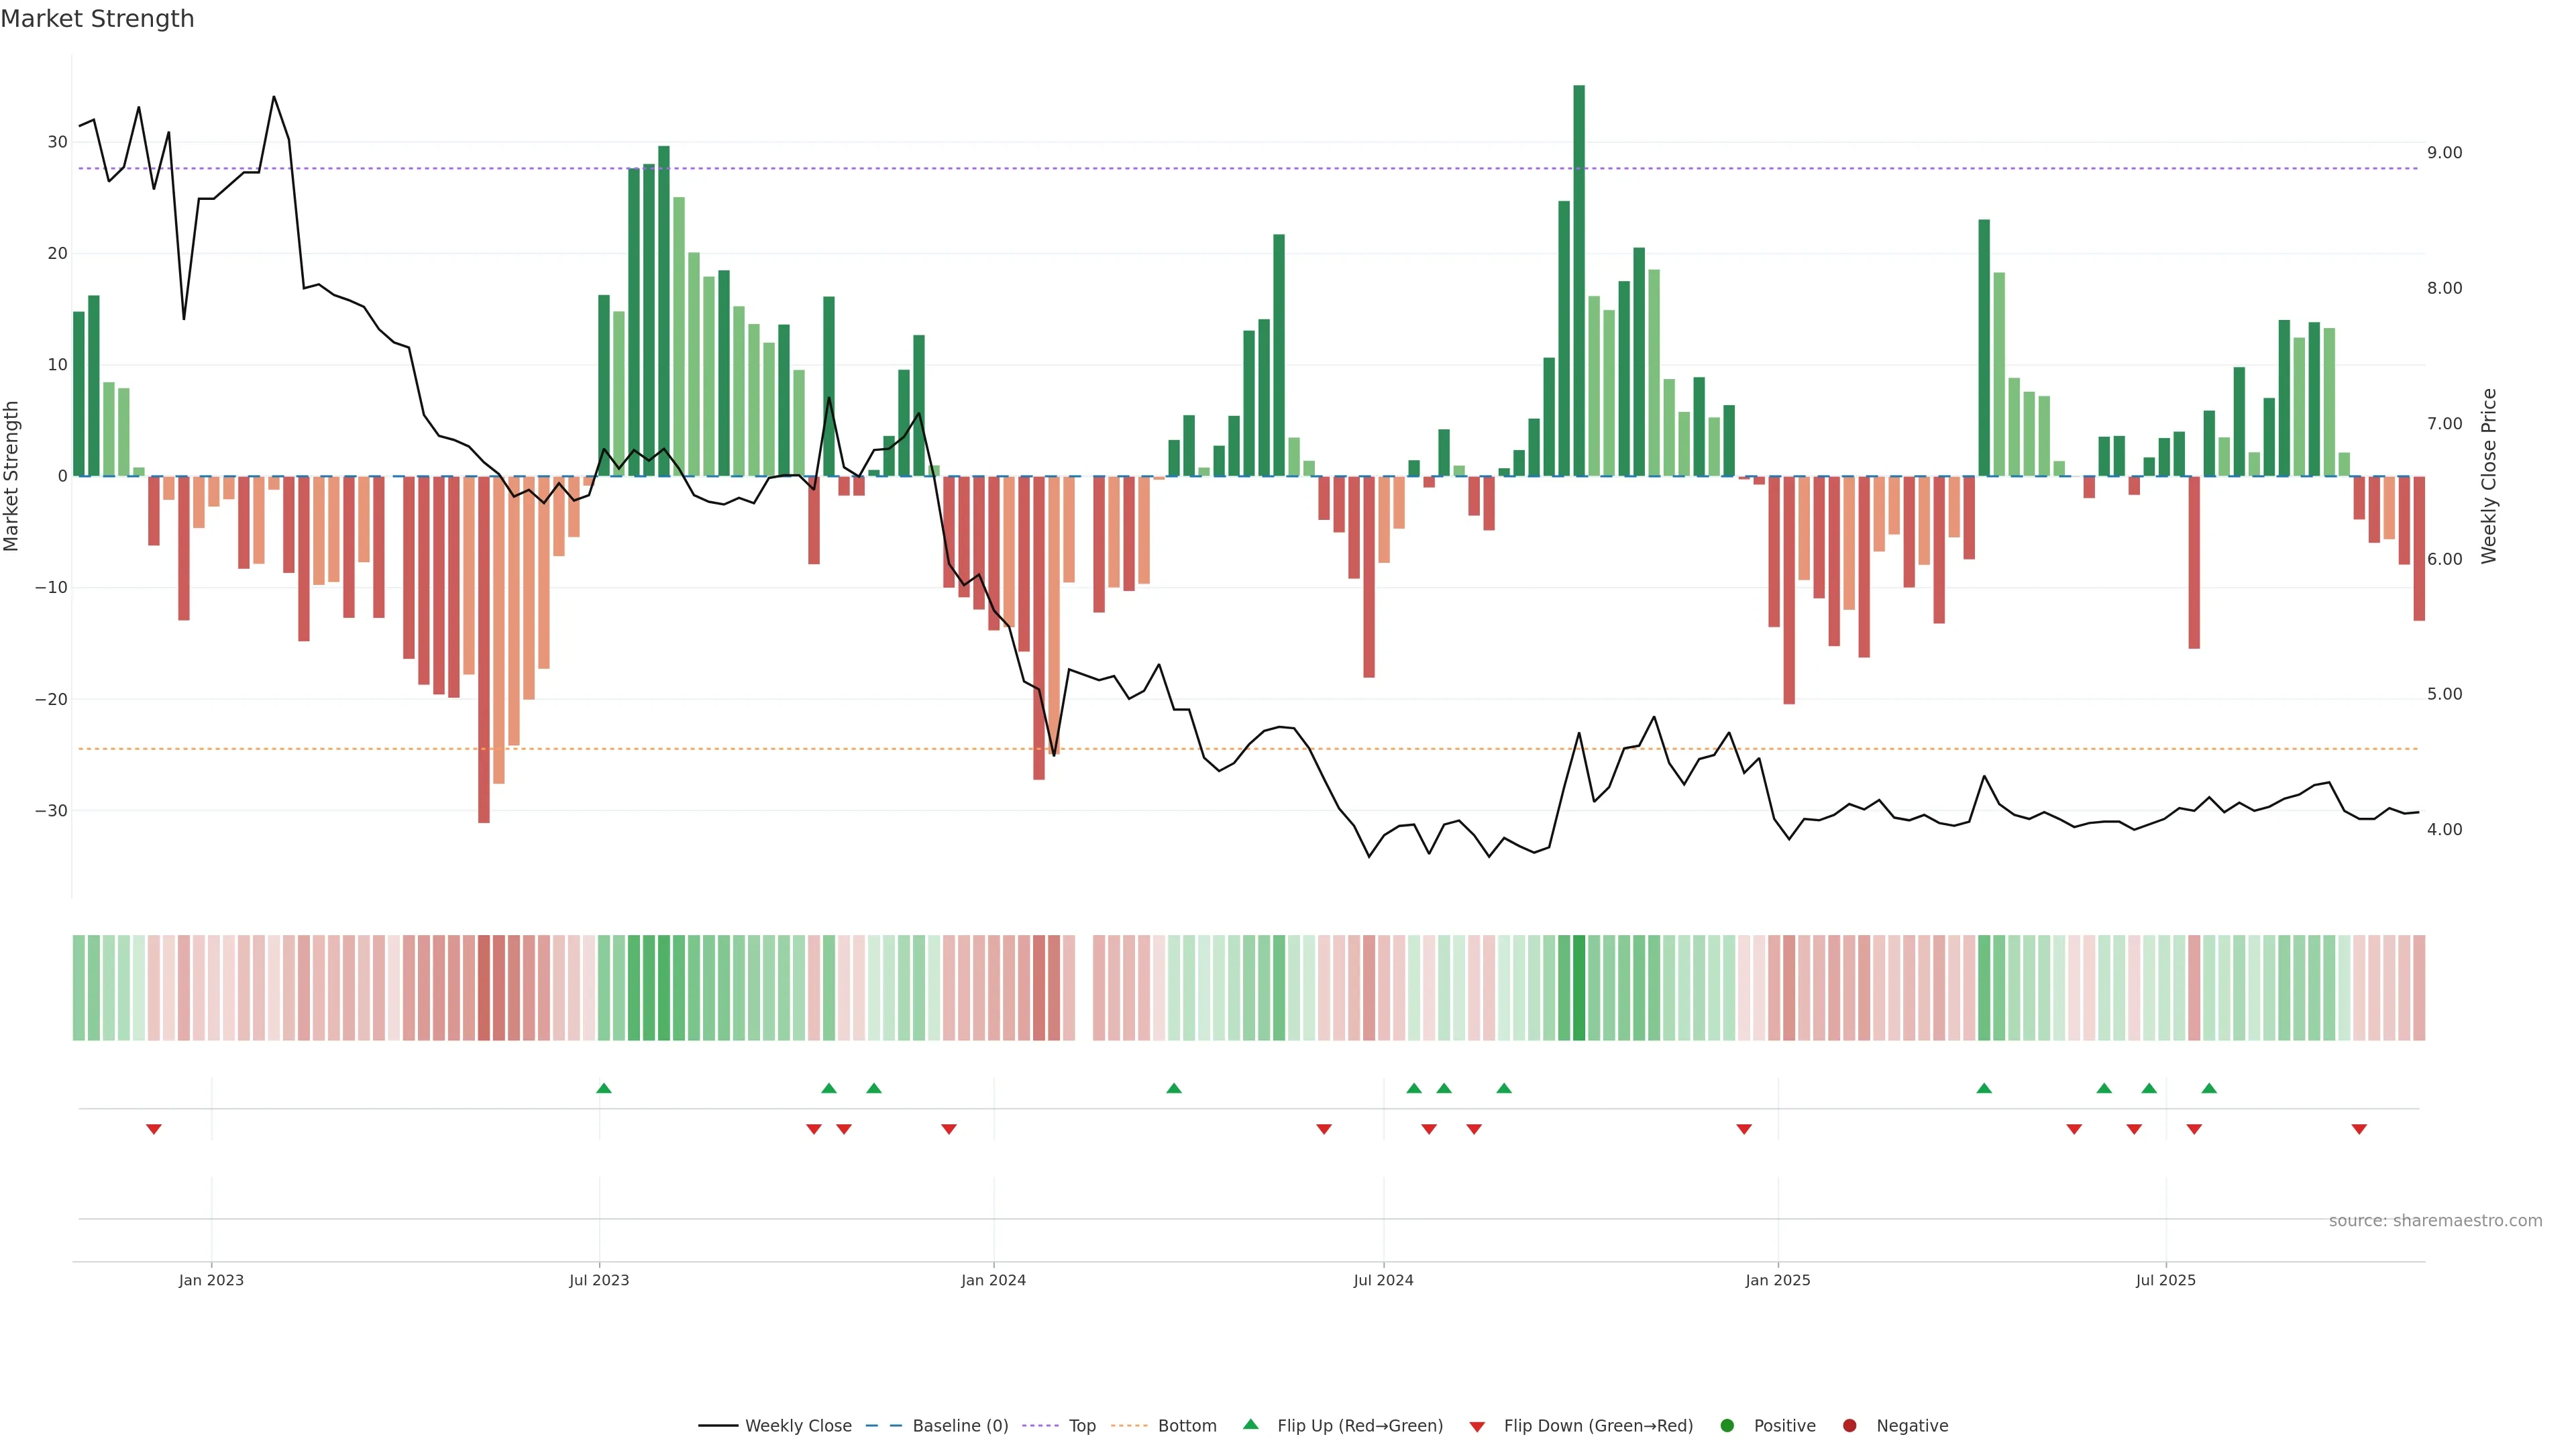Click the Positive green circle legend icon
This screenshot has width=2576, height=1449.
1727,1426
